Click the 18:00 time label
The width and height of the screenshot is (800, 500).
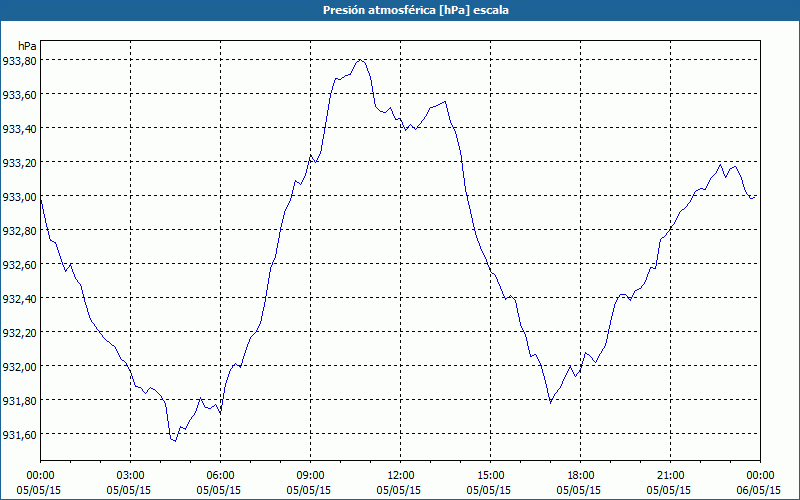click(x=581, y=476)
